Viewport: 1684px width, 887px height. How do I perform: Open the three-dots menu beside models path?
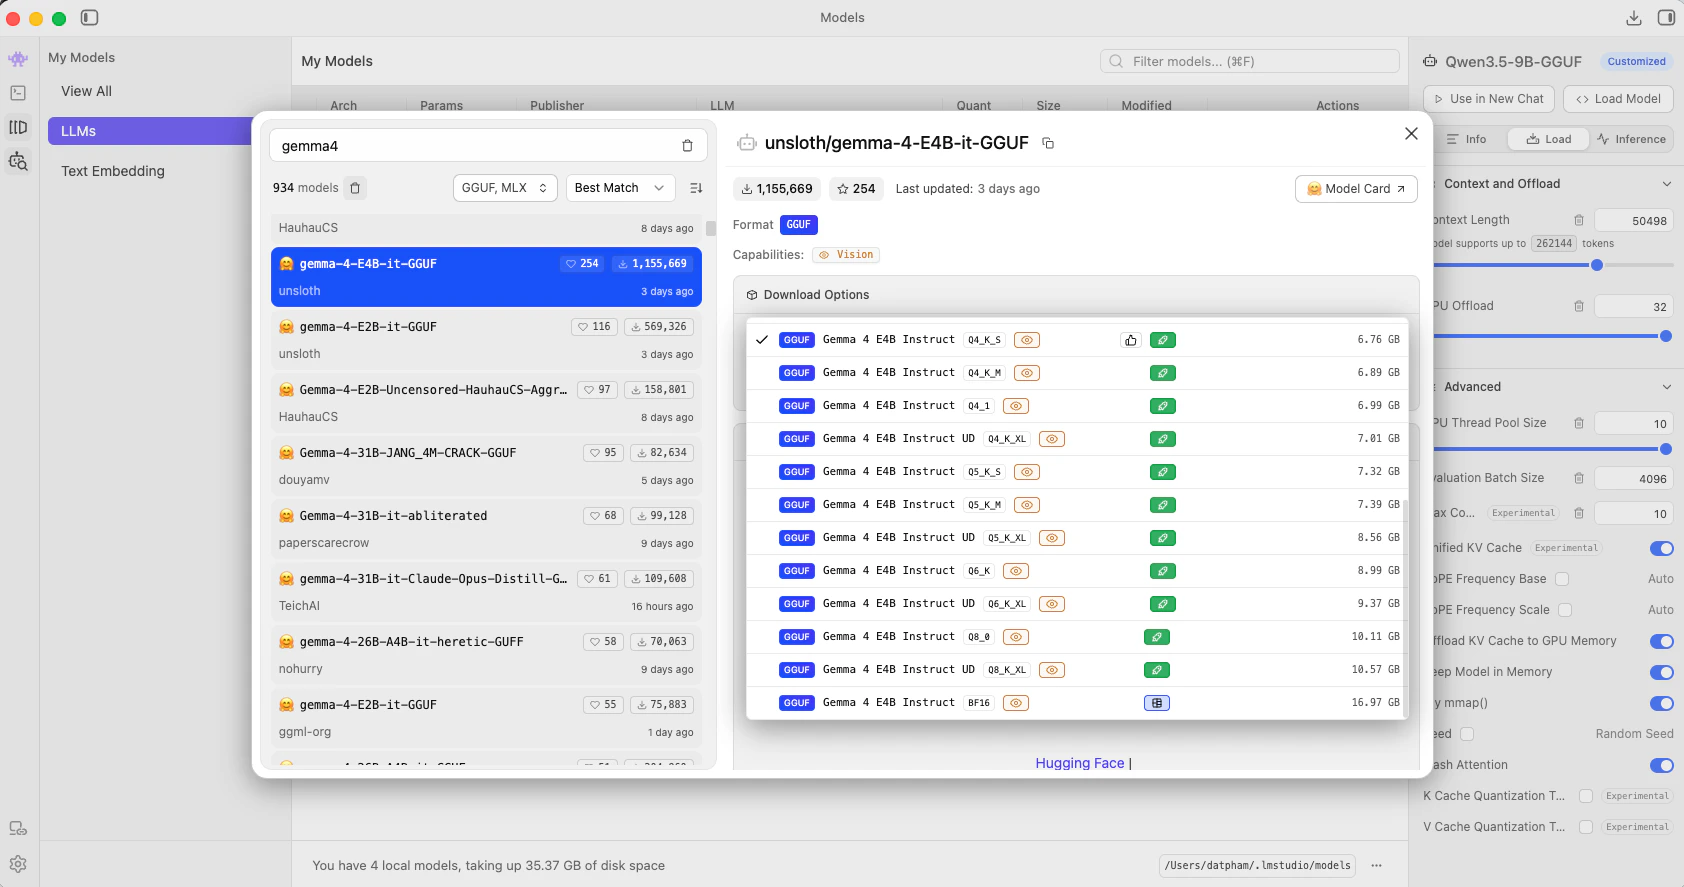click(x=1377, y=865)
